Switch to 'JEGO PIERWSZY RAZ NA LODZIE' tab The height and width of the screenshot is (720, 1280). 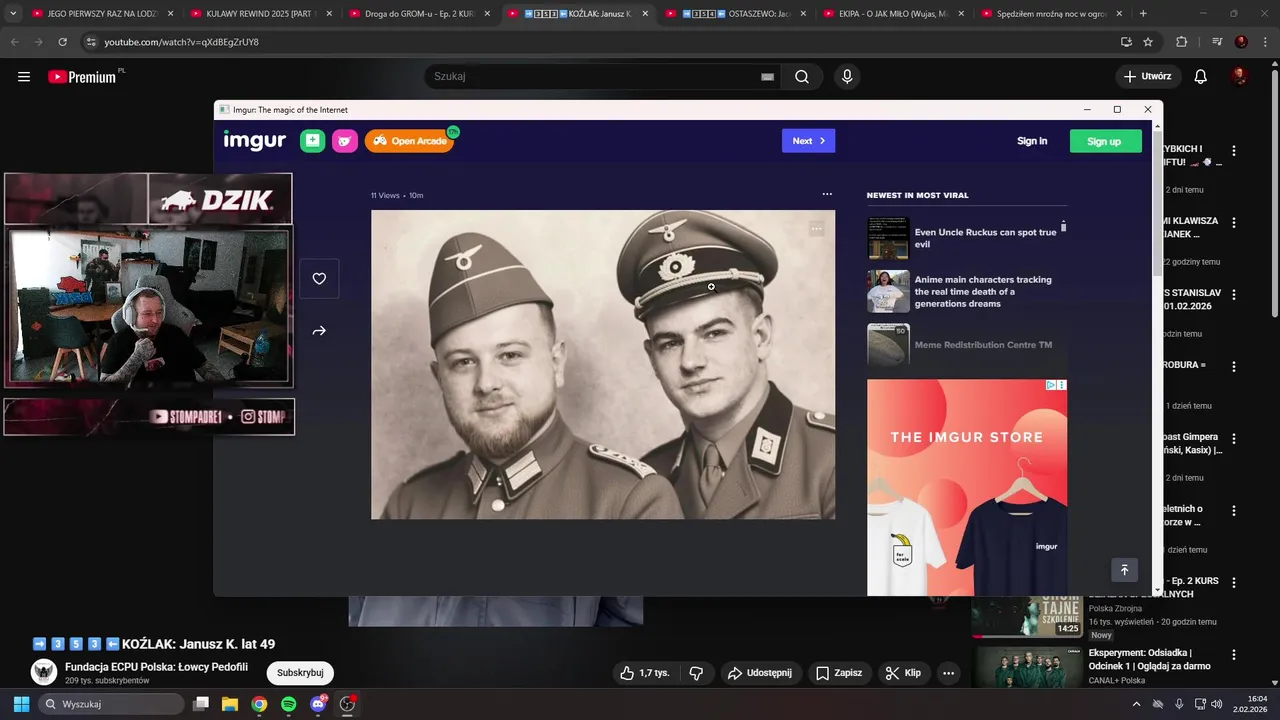(100, 14)
